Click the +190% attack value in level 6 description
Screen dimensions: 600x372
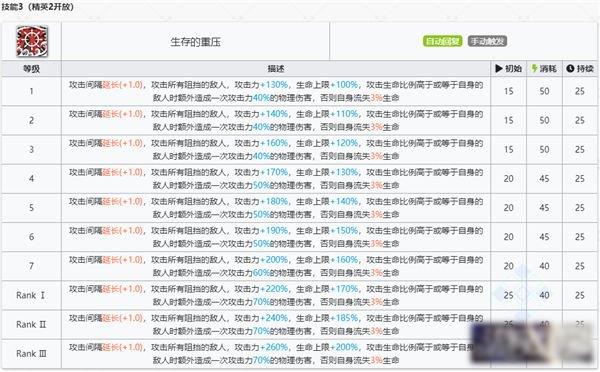tap(274, 230)
